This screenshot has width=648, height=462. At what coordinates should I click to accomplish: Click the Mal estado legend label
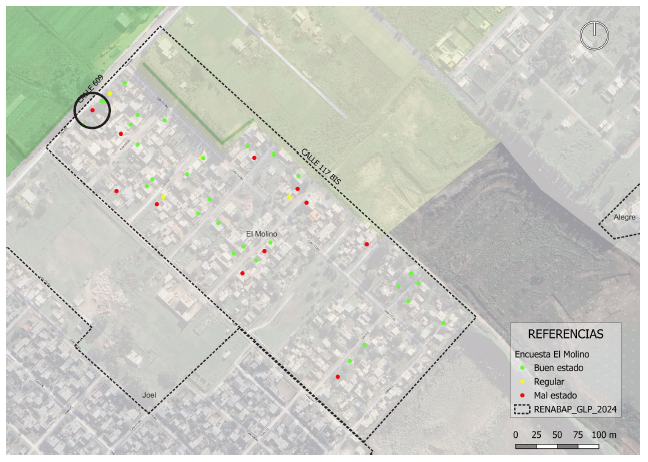pyautogui.click(x=556, y=395)
